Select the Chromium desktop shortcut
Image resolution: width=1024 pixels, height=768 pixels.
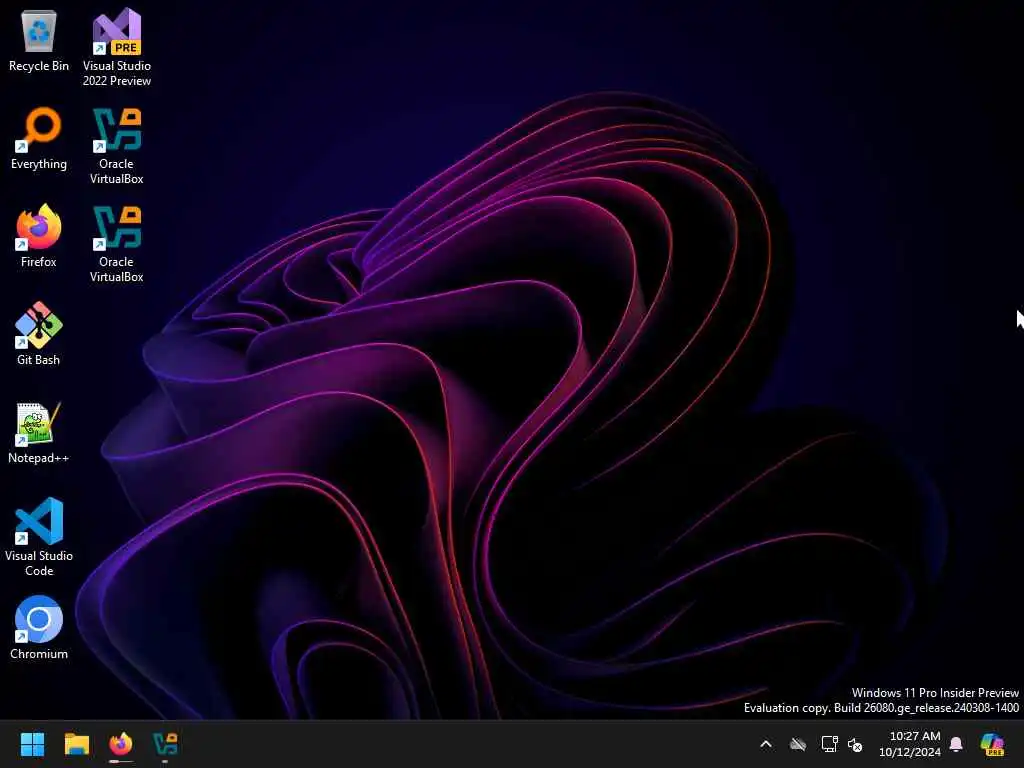coord(39,628)
